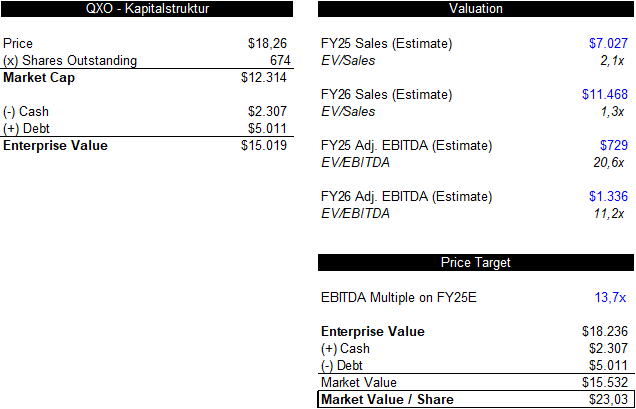Select the Valuation section header
This screenshot has height=409, width=636.
[476, 9]
